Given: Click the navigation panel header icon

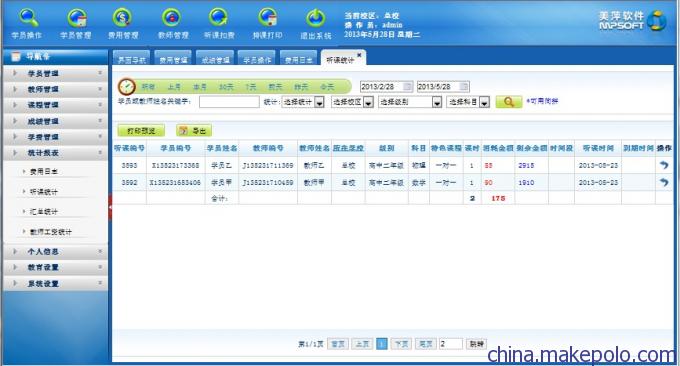Looking at the screenshot, I should [16, 56].
